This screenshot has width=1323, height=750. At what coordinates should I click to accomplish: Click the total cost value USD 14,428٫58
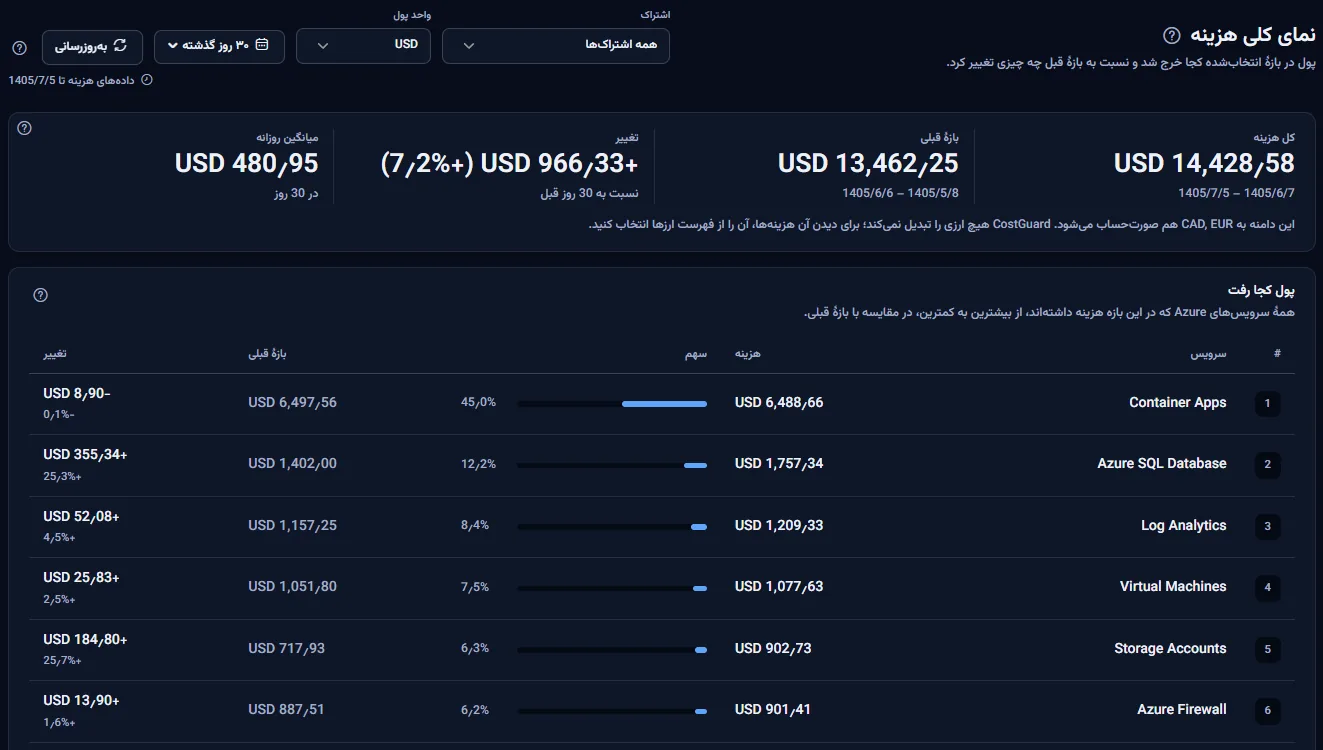click(x=1204, y=163)
